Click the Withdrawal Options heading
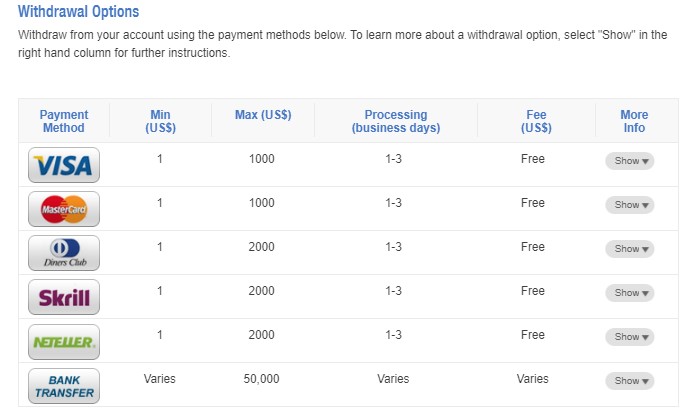This screenshot has height=412, width=681. coord(79,12)
